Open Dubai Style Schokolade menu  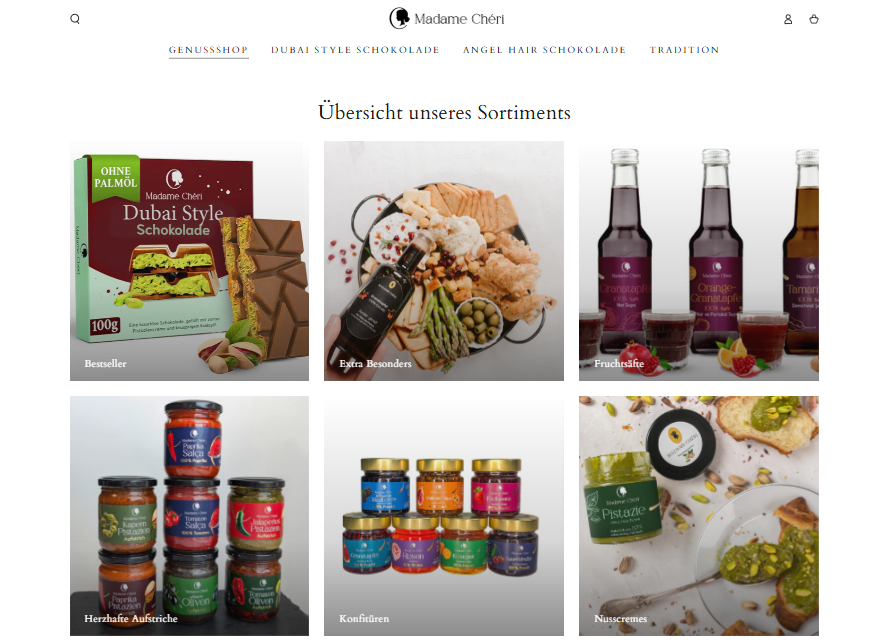tap(355, 50)
